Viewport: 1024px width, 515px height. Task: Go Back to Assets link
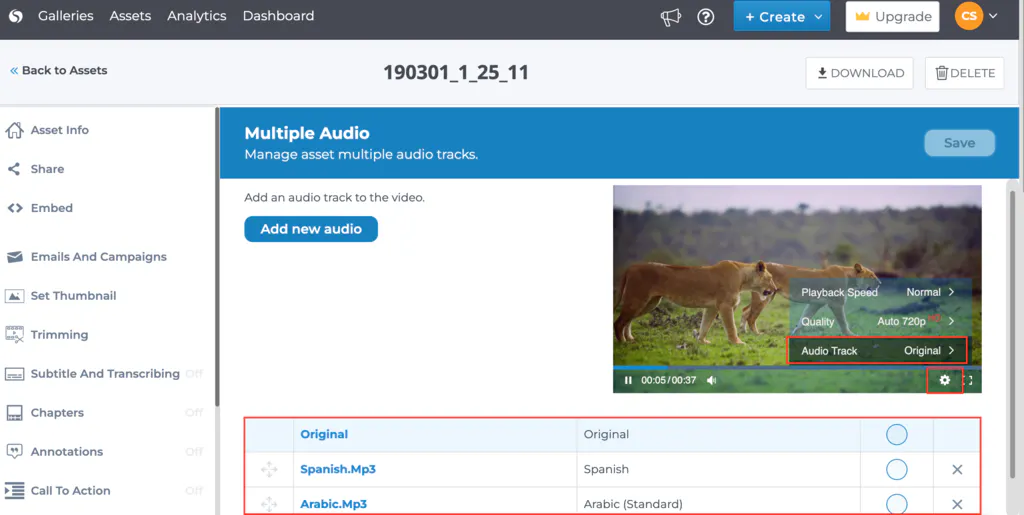58,70
